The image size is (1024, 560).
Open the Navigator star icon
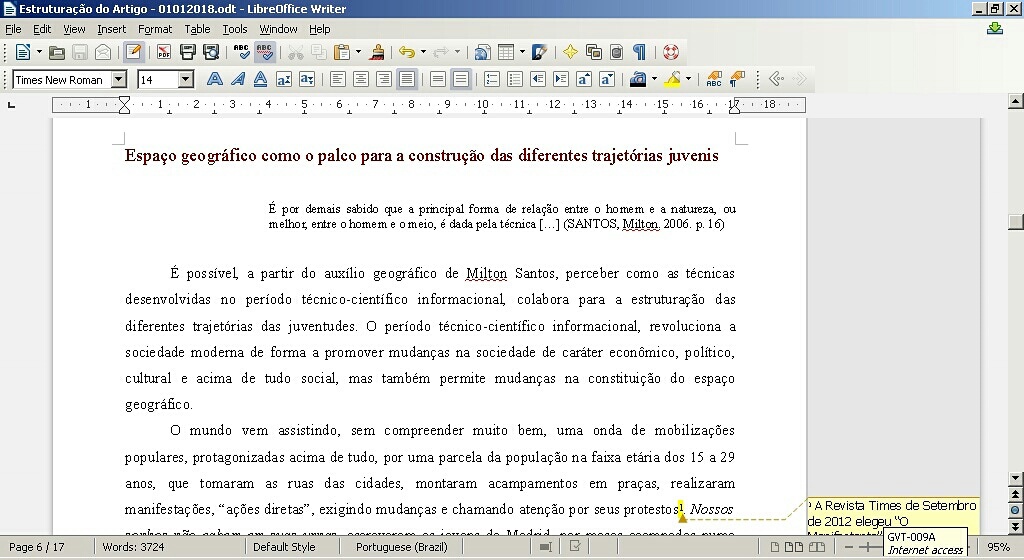(570, 52)
